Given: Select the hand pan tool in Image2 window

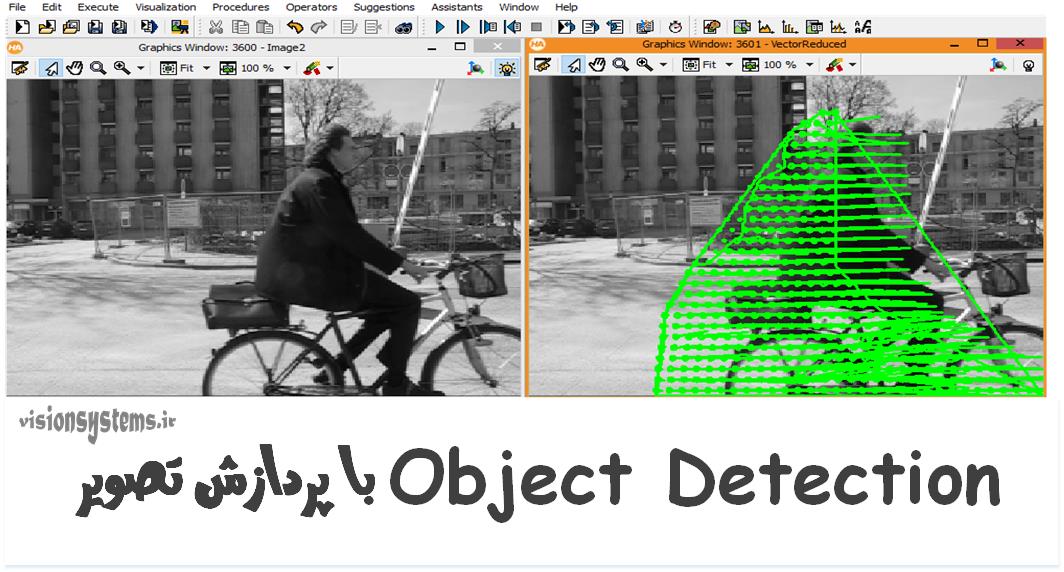Looking at the screenshot, I should click(74, 68).
